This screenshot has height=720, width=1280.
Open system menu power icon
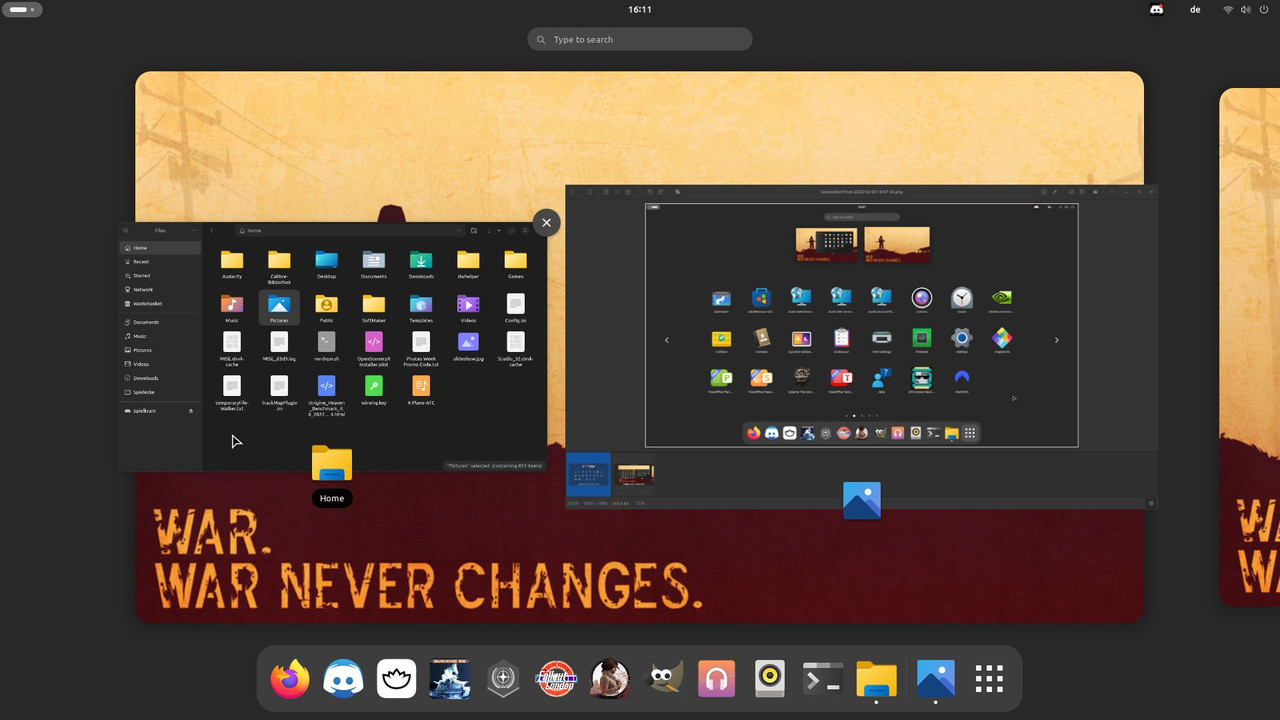click(x=1264, y=9)
